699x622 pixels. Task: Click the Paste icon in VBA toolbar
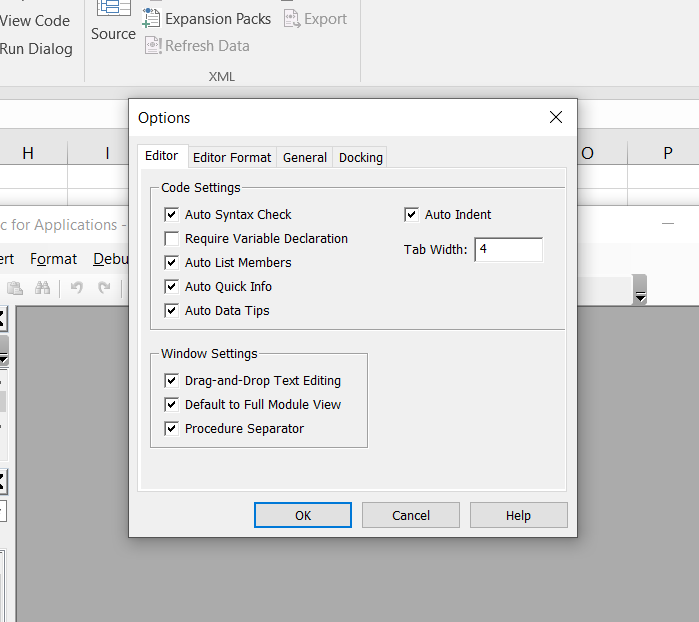tap(15, 288)
